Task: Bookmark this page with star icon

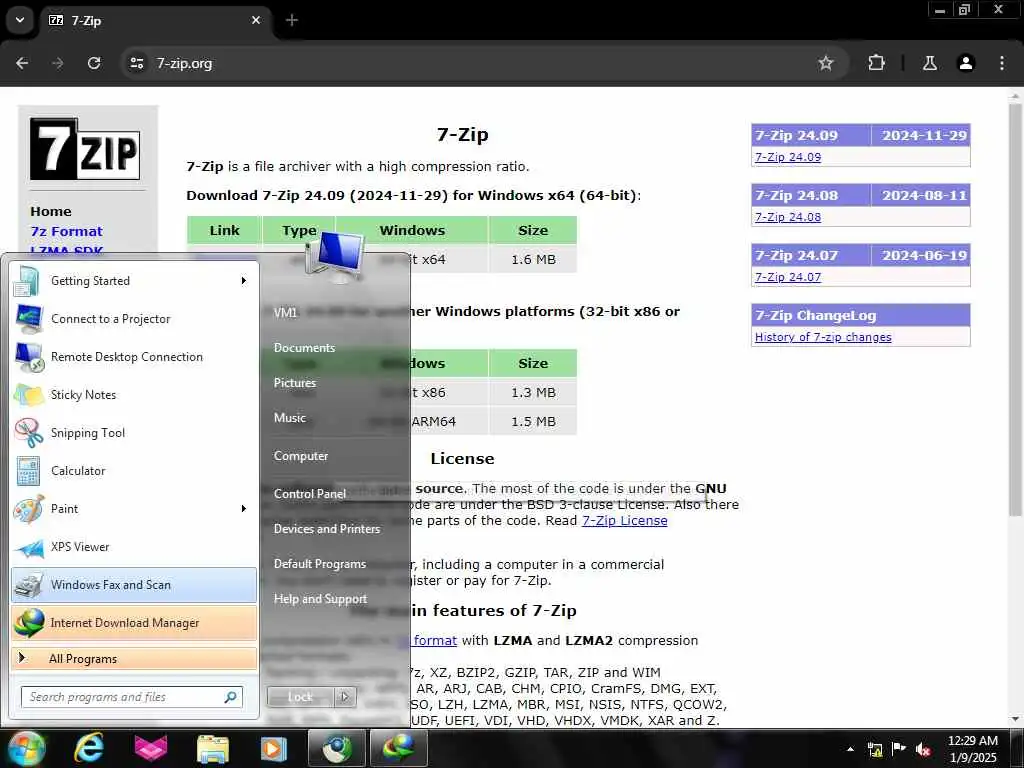Action: tap(826, 63)
